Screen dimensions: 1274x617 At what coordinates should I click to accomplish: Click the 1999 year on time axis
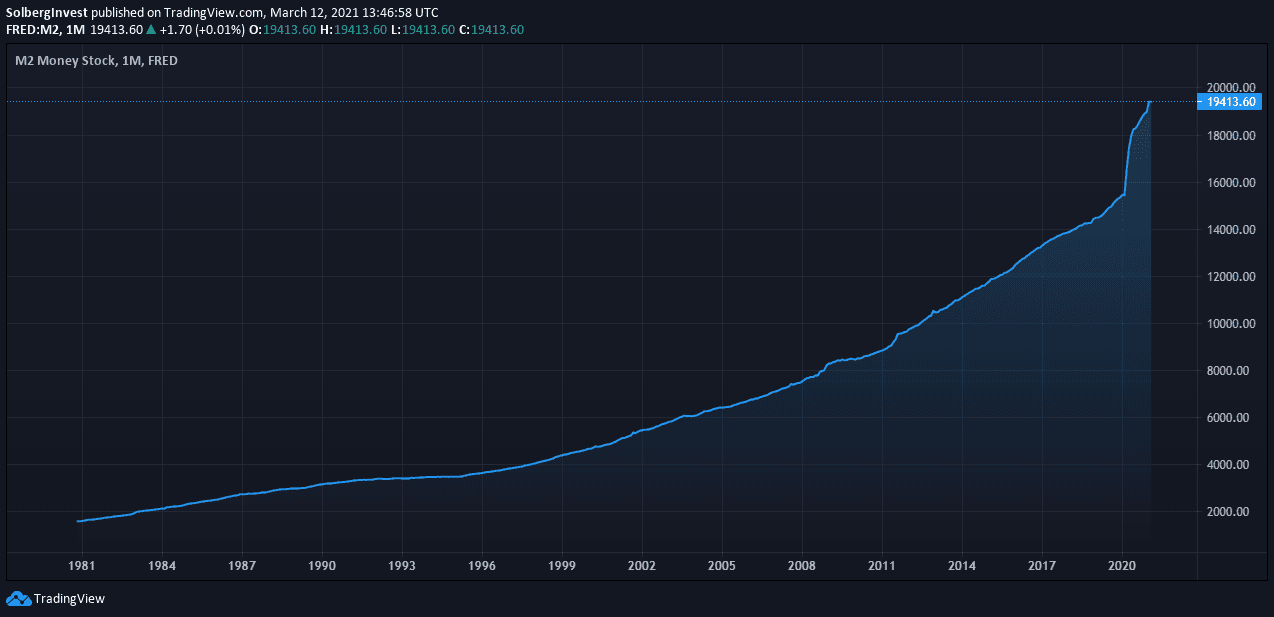[x=562, y=566]
